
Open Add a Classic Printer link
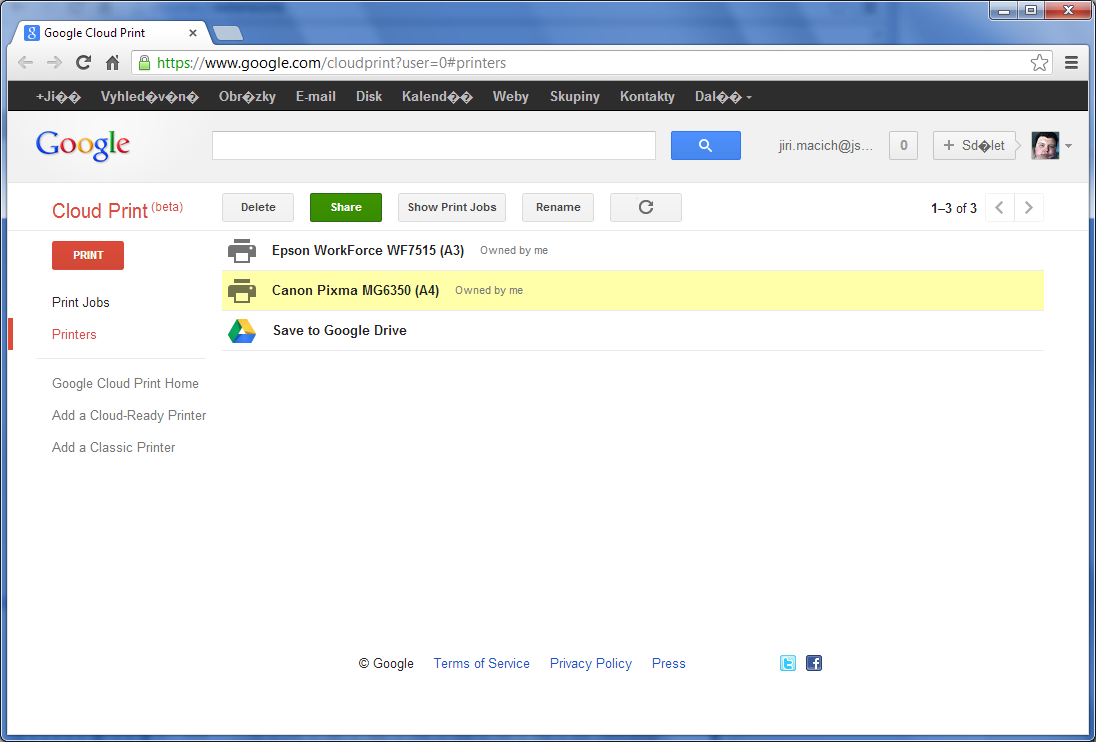click(x=114, y=448)
